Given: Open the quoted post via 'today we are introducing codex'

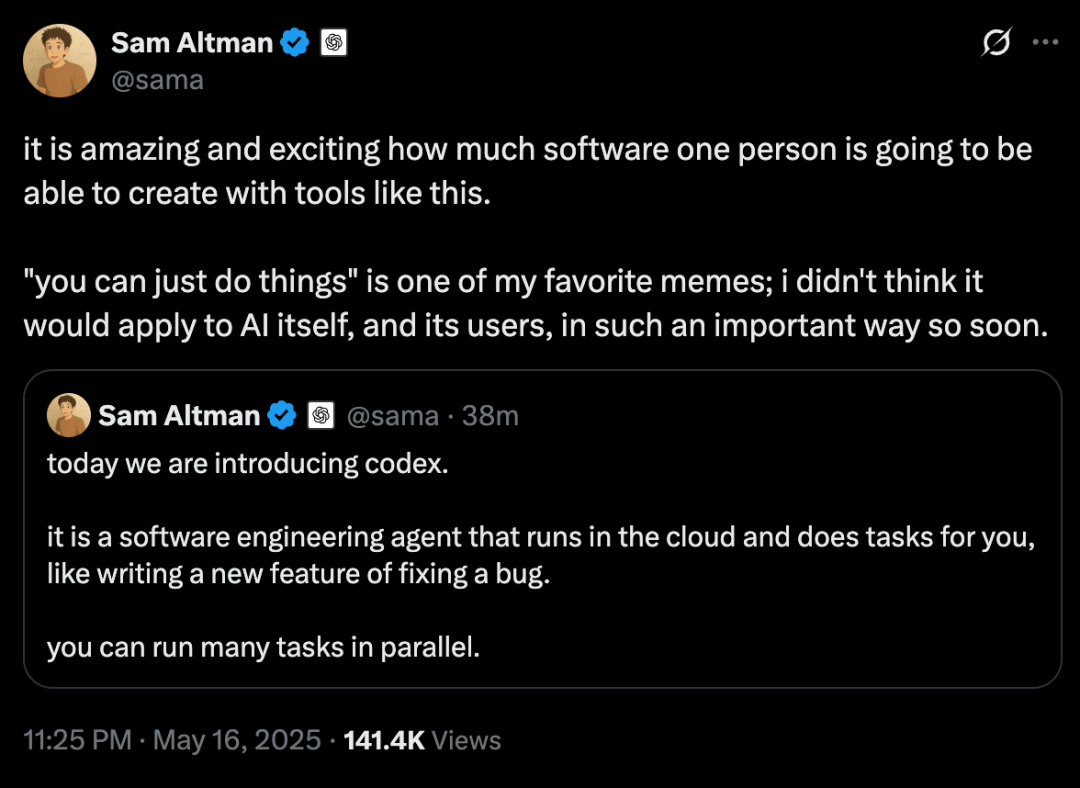Looking at the screenshot, I should [x=247, y=464].
